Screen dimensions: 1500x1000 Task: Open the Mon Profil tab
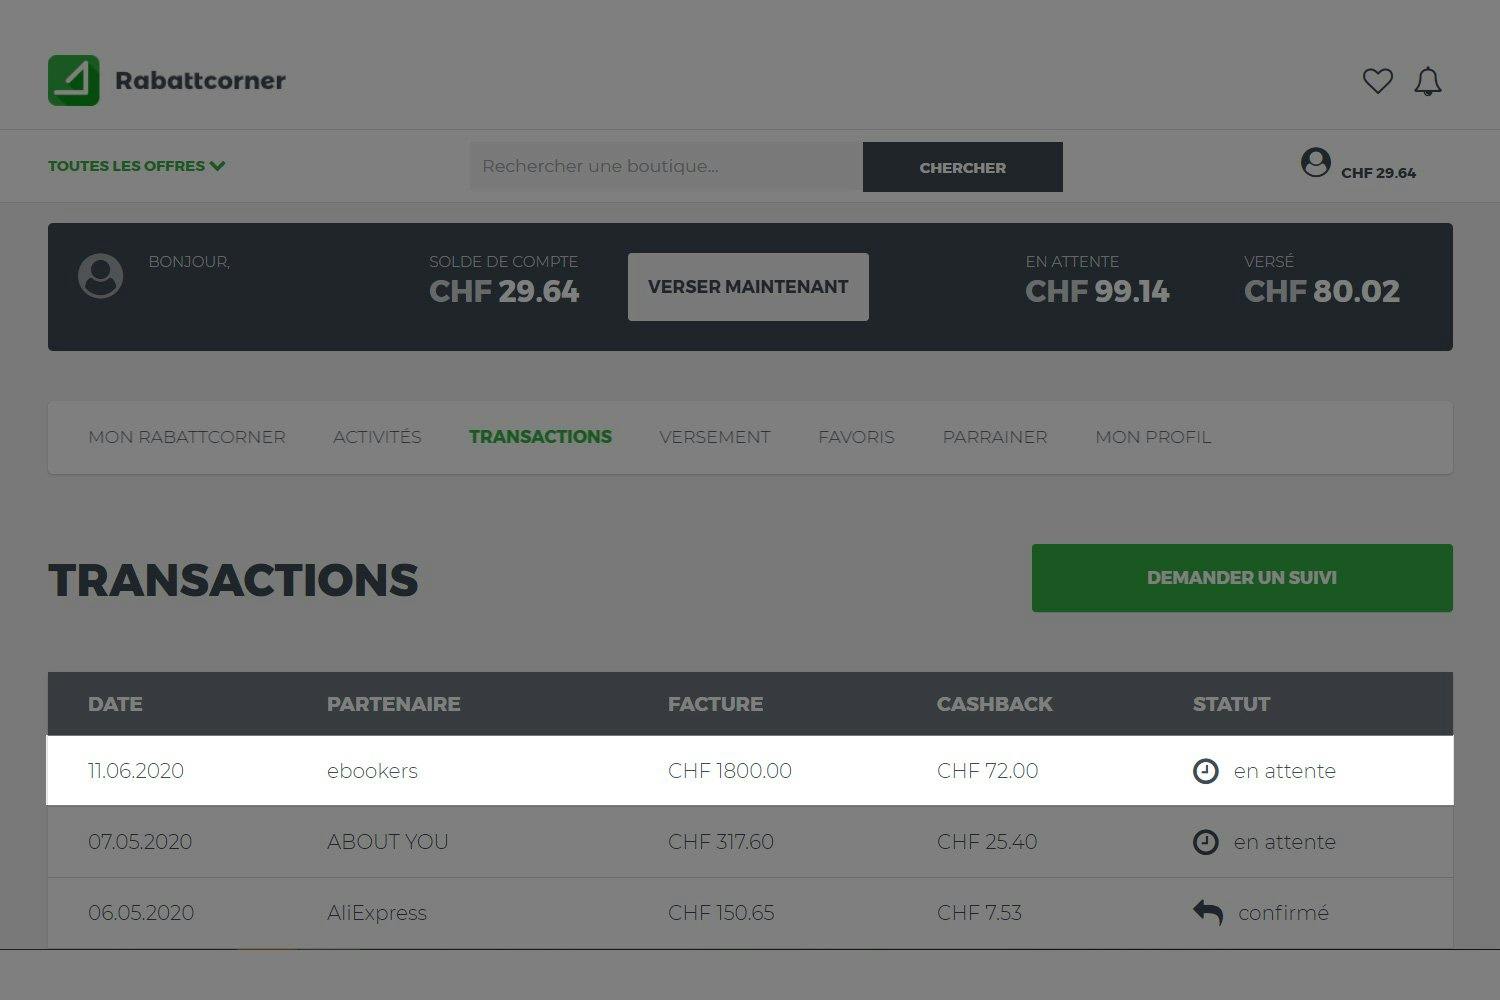point(1153,437)
